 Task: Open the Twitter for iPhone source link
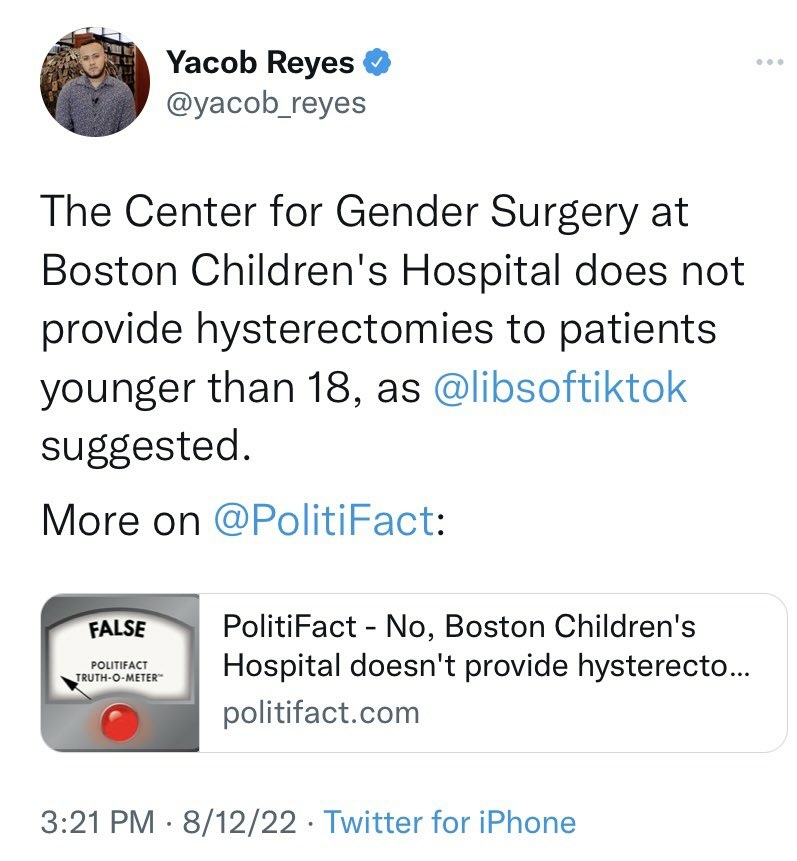point(450,822)
